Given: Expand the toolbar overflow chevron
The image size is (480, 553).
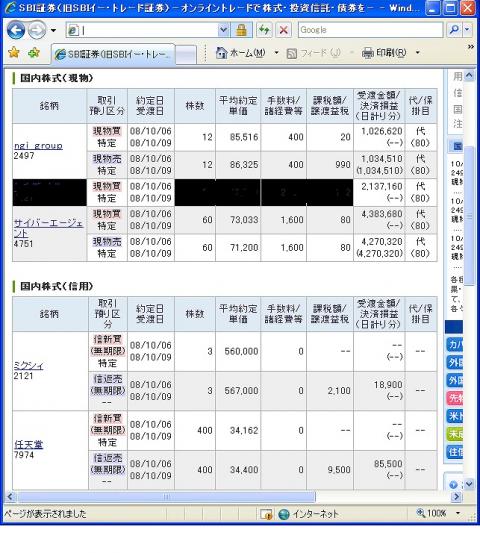Looking at the screenshot, I should pos(470,47).
